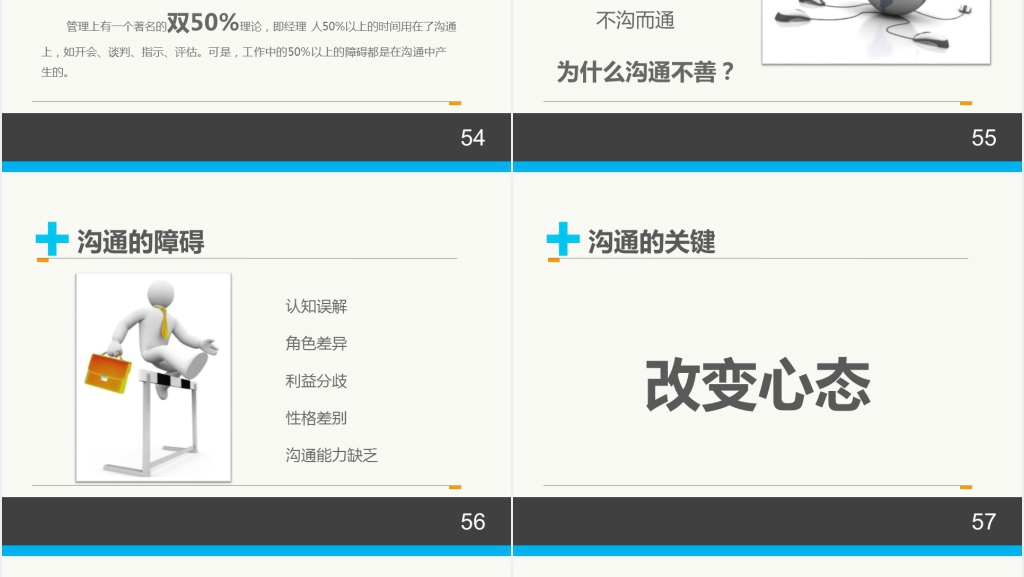Click the 沟通能力缺乏 list item

tap(332, 455)
